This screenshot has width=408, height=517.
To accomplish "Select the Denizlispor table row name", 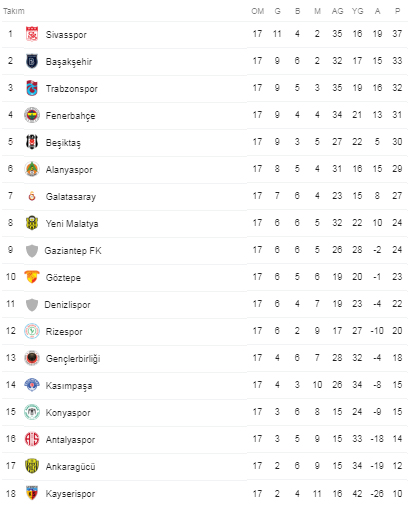I will click(x=67, y=305).
